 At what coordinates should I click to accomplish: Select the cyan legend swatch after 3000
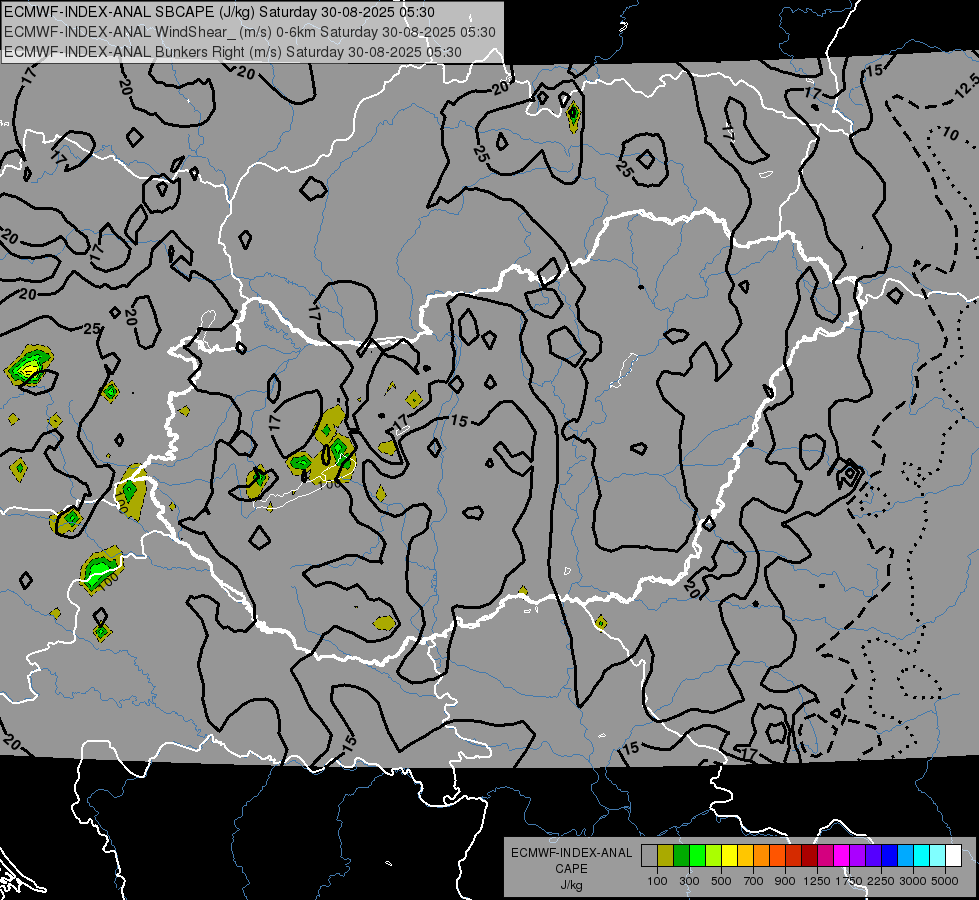click(x=922, y=855)
